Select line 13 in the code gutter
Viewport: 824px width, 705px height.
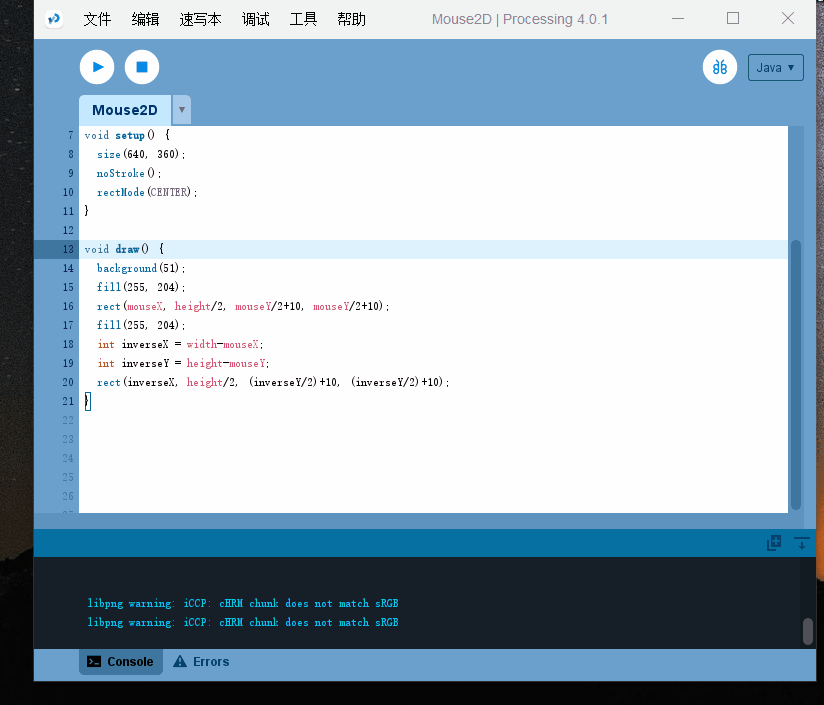pyautogui.click(x=67, y=248)
